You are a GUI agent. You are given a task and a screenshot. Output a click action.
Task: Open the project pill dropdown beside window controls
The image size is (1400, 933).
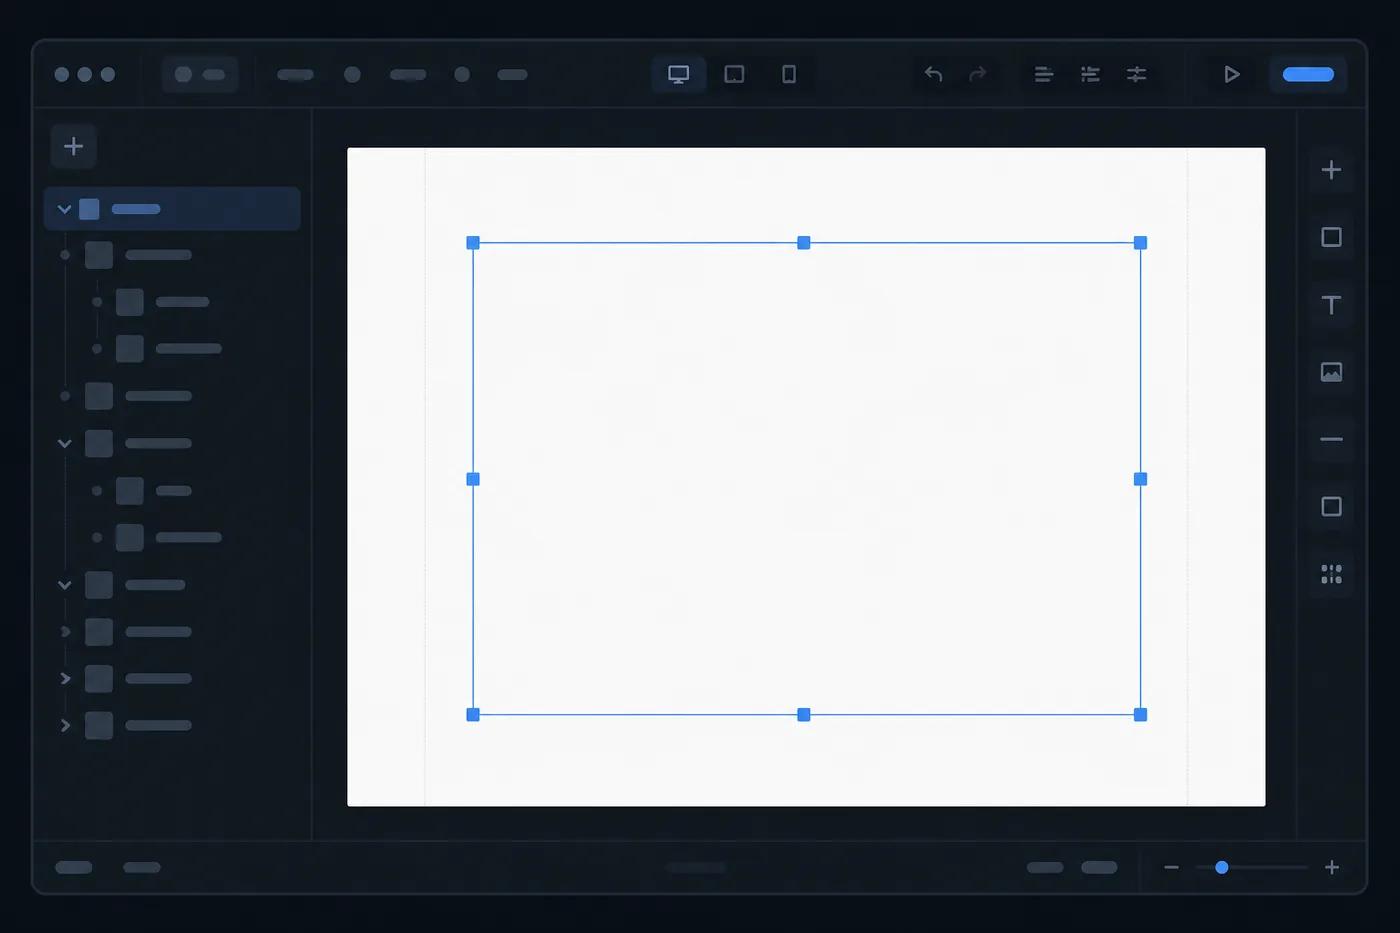point(200,74)
